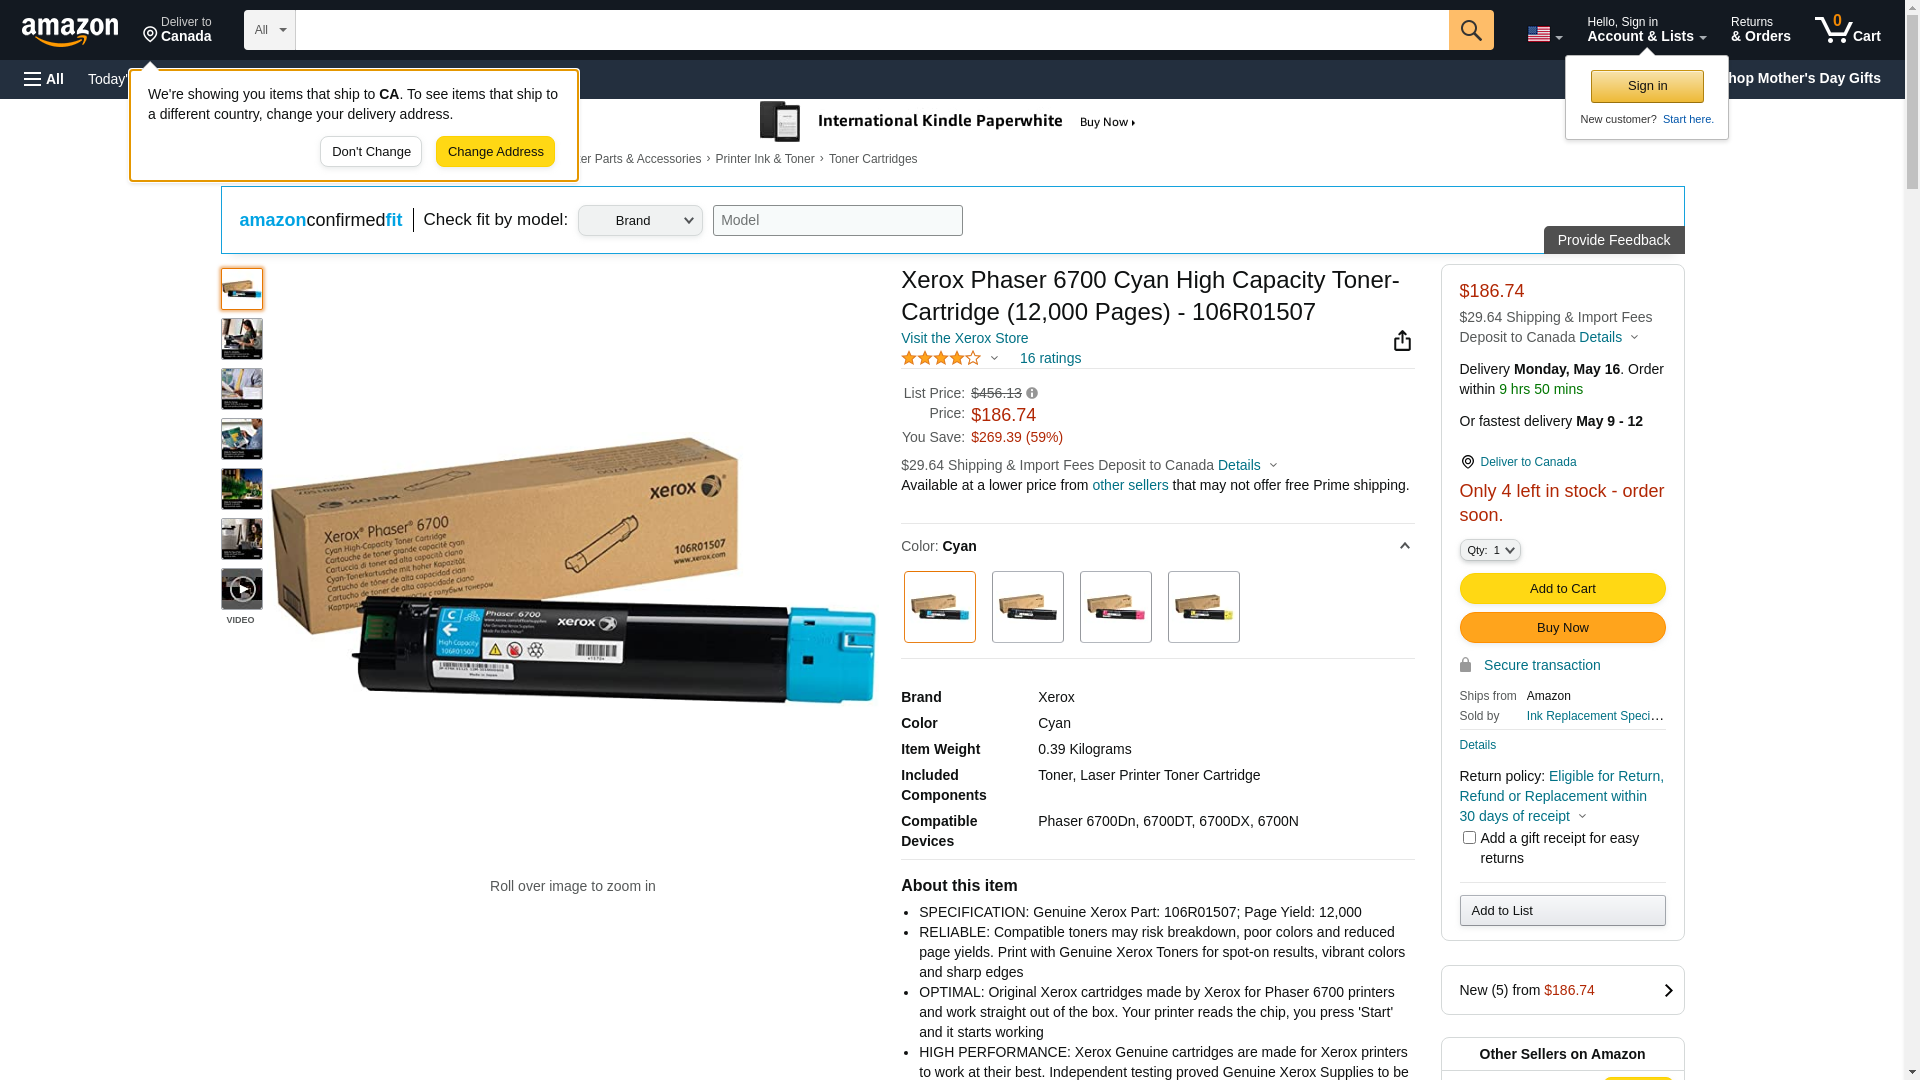1920x1080 pixels.
Task: Select the yellow toner color option
Action: 1204,607
